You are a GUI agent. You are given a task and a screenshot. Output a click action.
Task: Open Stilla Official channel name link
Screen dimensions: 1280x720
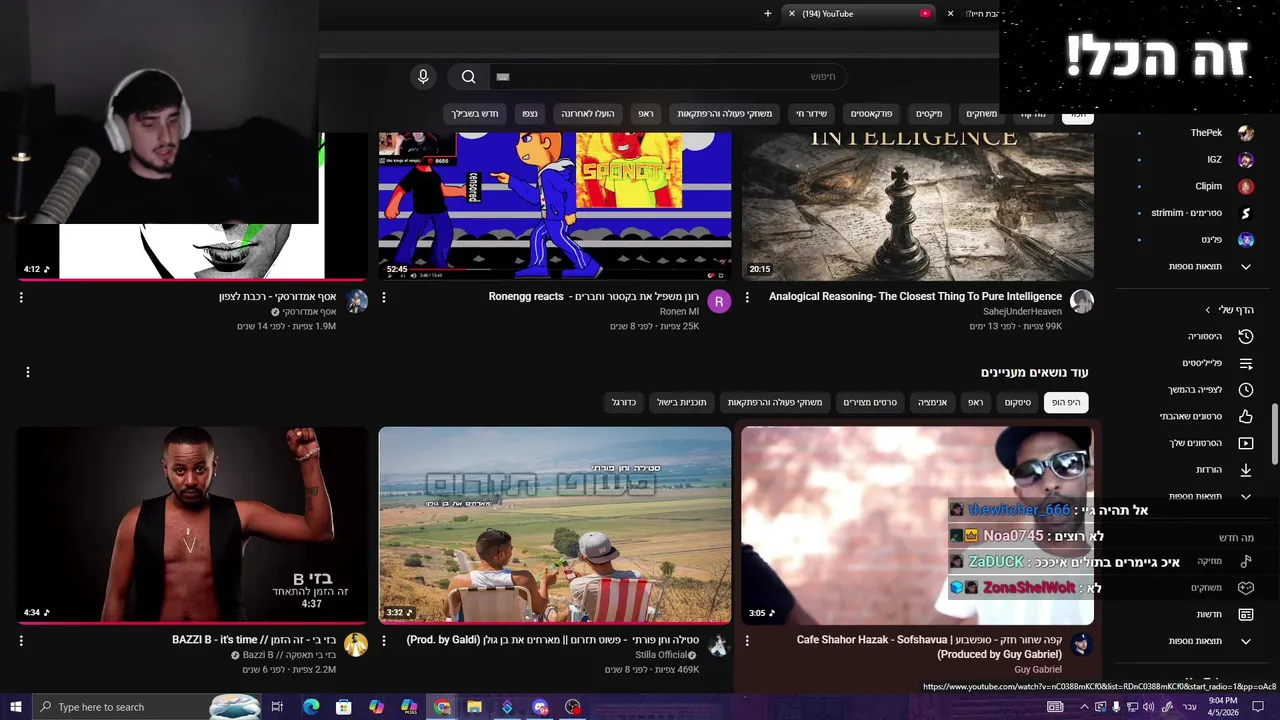tap(661, 655)
